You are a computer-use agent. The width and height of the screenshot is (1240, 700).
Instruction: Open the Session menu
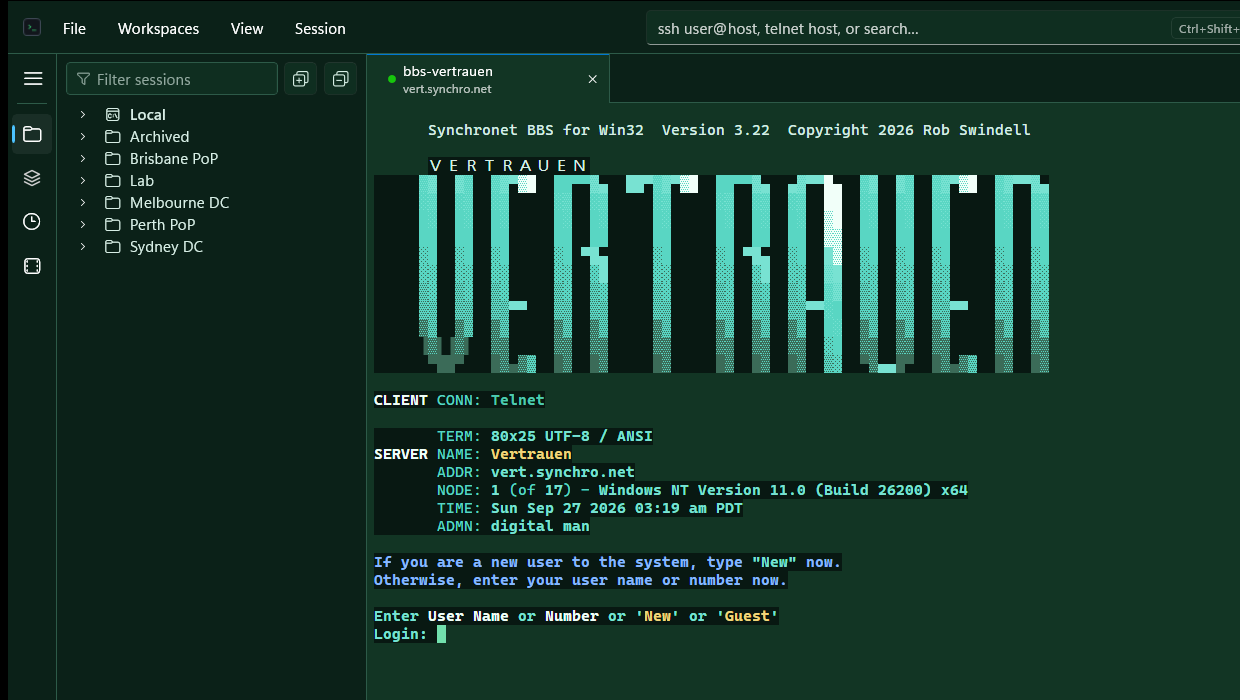(320, 28)
